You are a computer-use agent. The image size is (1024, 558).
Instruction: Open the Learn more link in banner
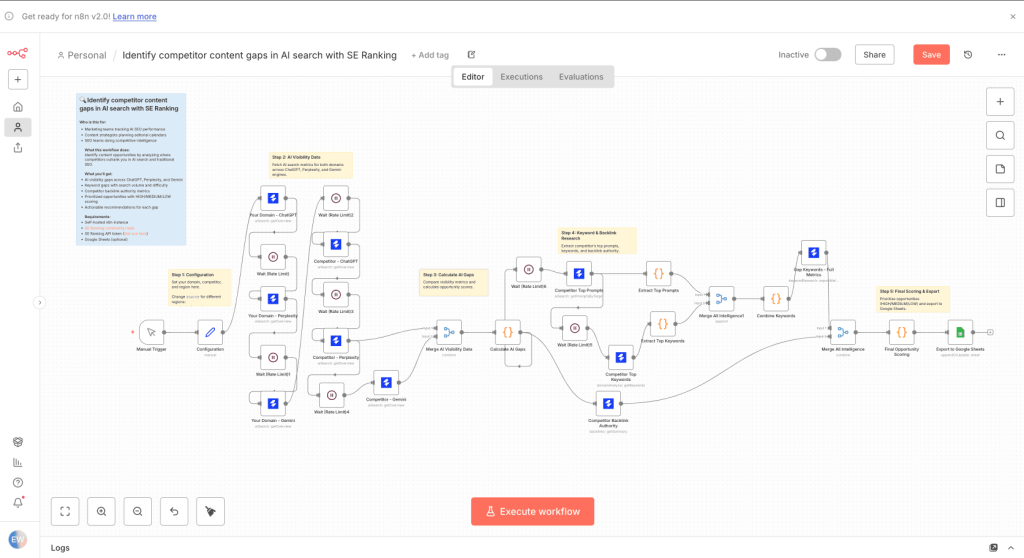135,16
